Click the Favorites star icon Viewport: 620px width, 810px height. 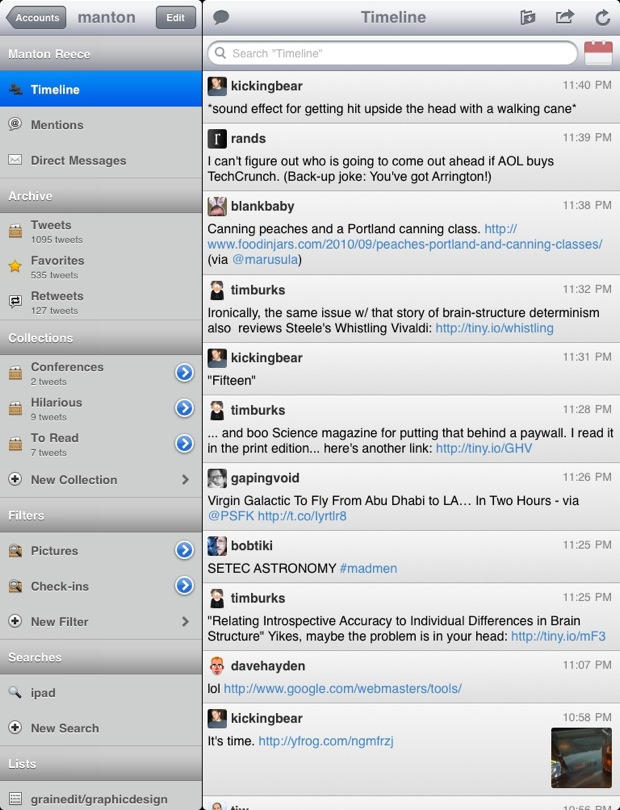pyautogui.click(x=15, y=266)
